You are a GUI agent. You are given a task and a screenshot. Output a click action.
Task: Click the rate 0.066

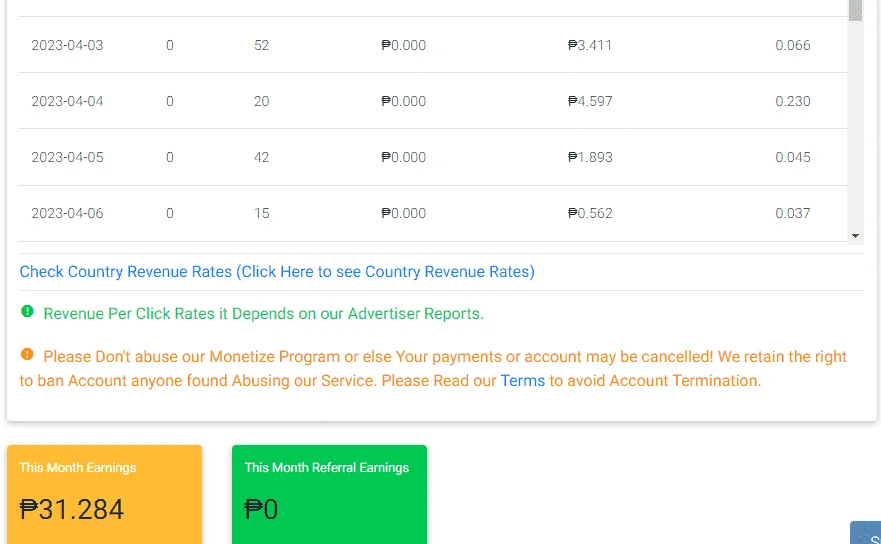pyautogui.click(x=793, y=45)
